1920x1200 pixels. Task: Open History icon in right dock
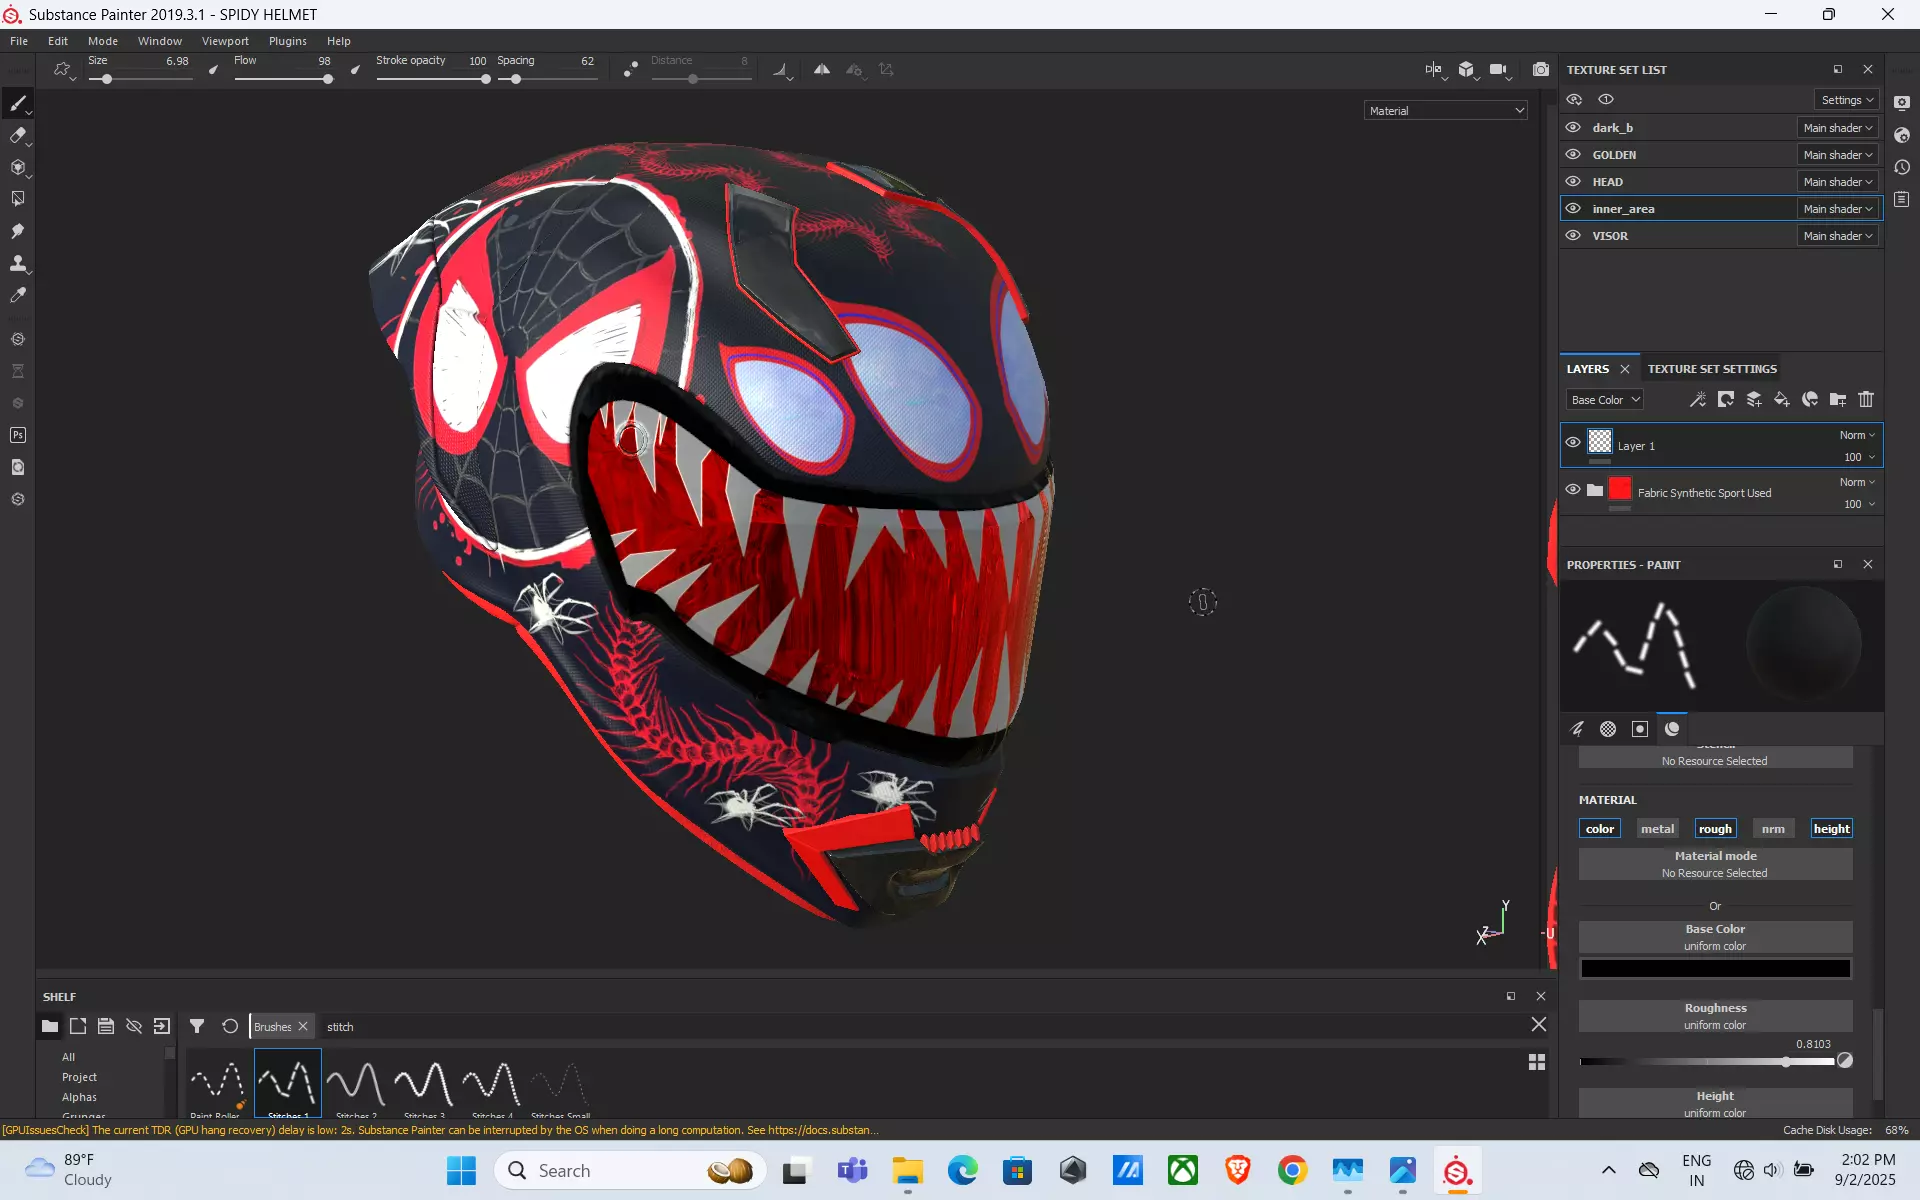(1902, 167)
